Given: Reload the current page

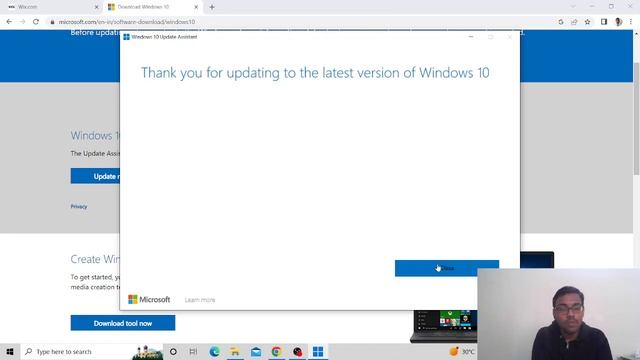Looking at the screenshot, I should coord(36,22).
